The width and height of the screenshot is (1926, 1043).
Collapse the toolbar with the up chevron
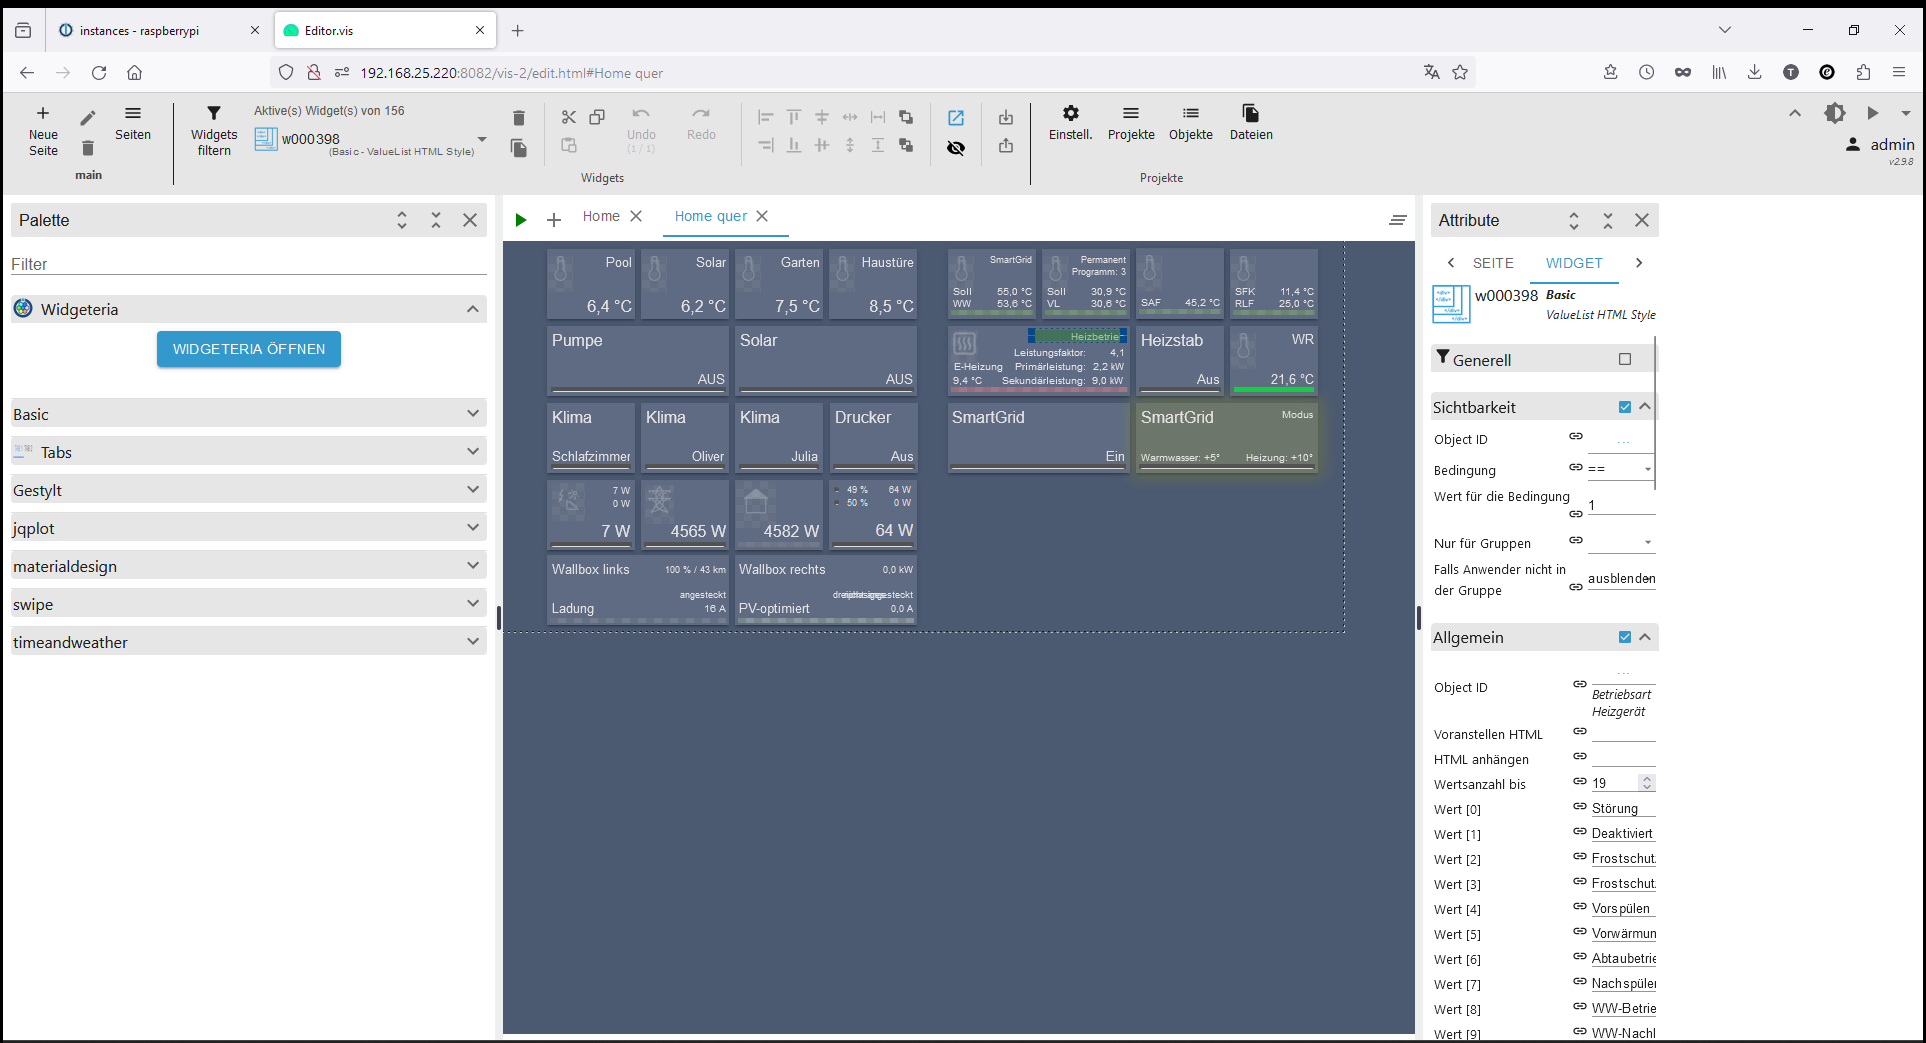(1795, 113)
